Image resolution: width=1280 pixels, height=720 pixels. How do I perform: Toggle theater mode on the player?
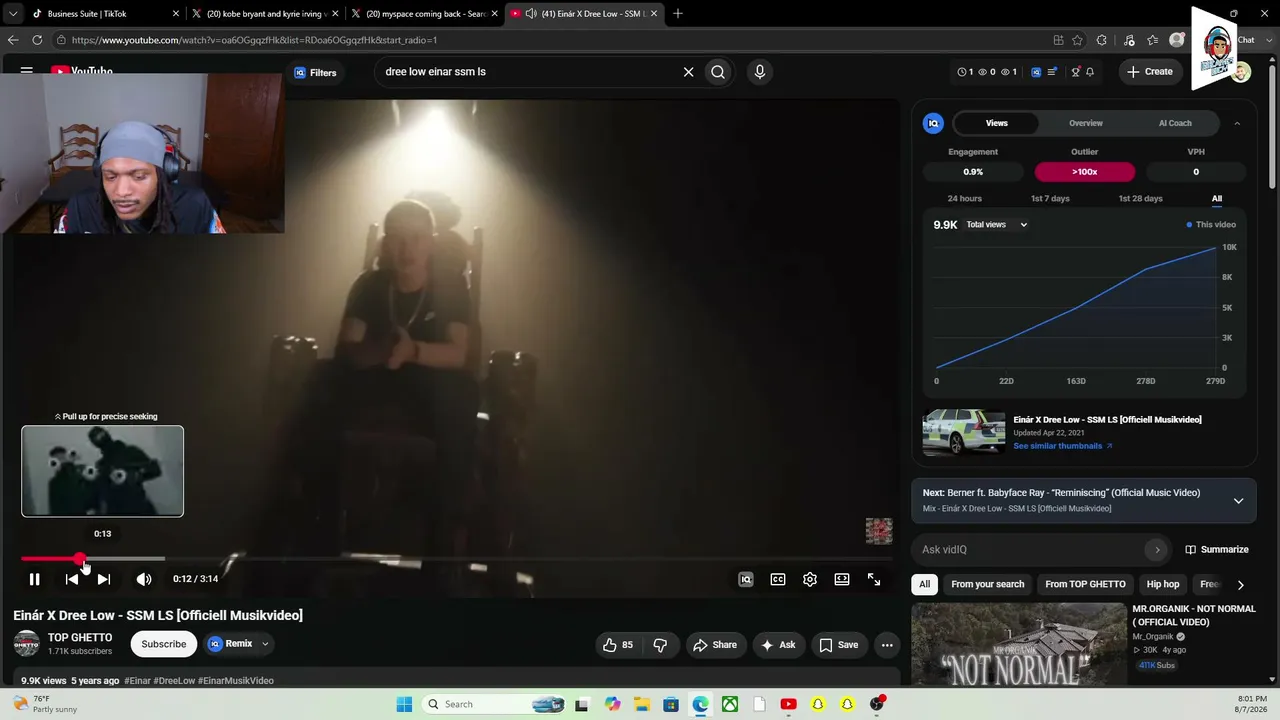pyautogui.click(x=842, y=579)
